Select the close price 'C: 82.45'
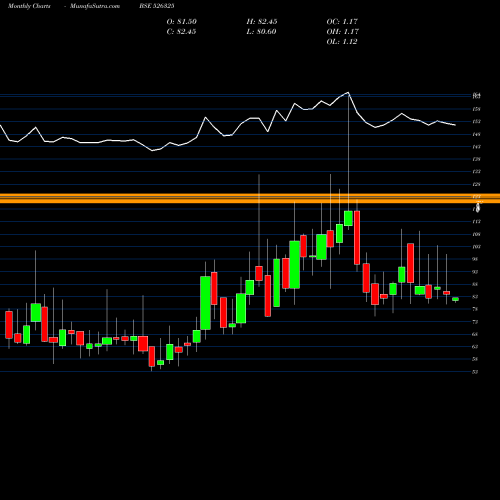 pyautogui.click(x=181, y=32)
